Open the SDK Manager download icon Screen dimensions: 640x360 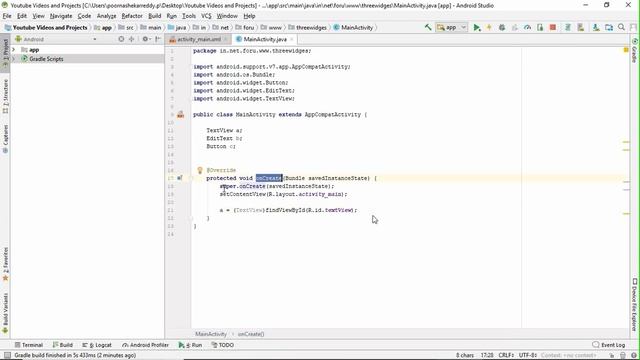point(596,27)
